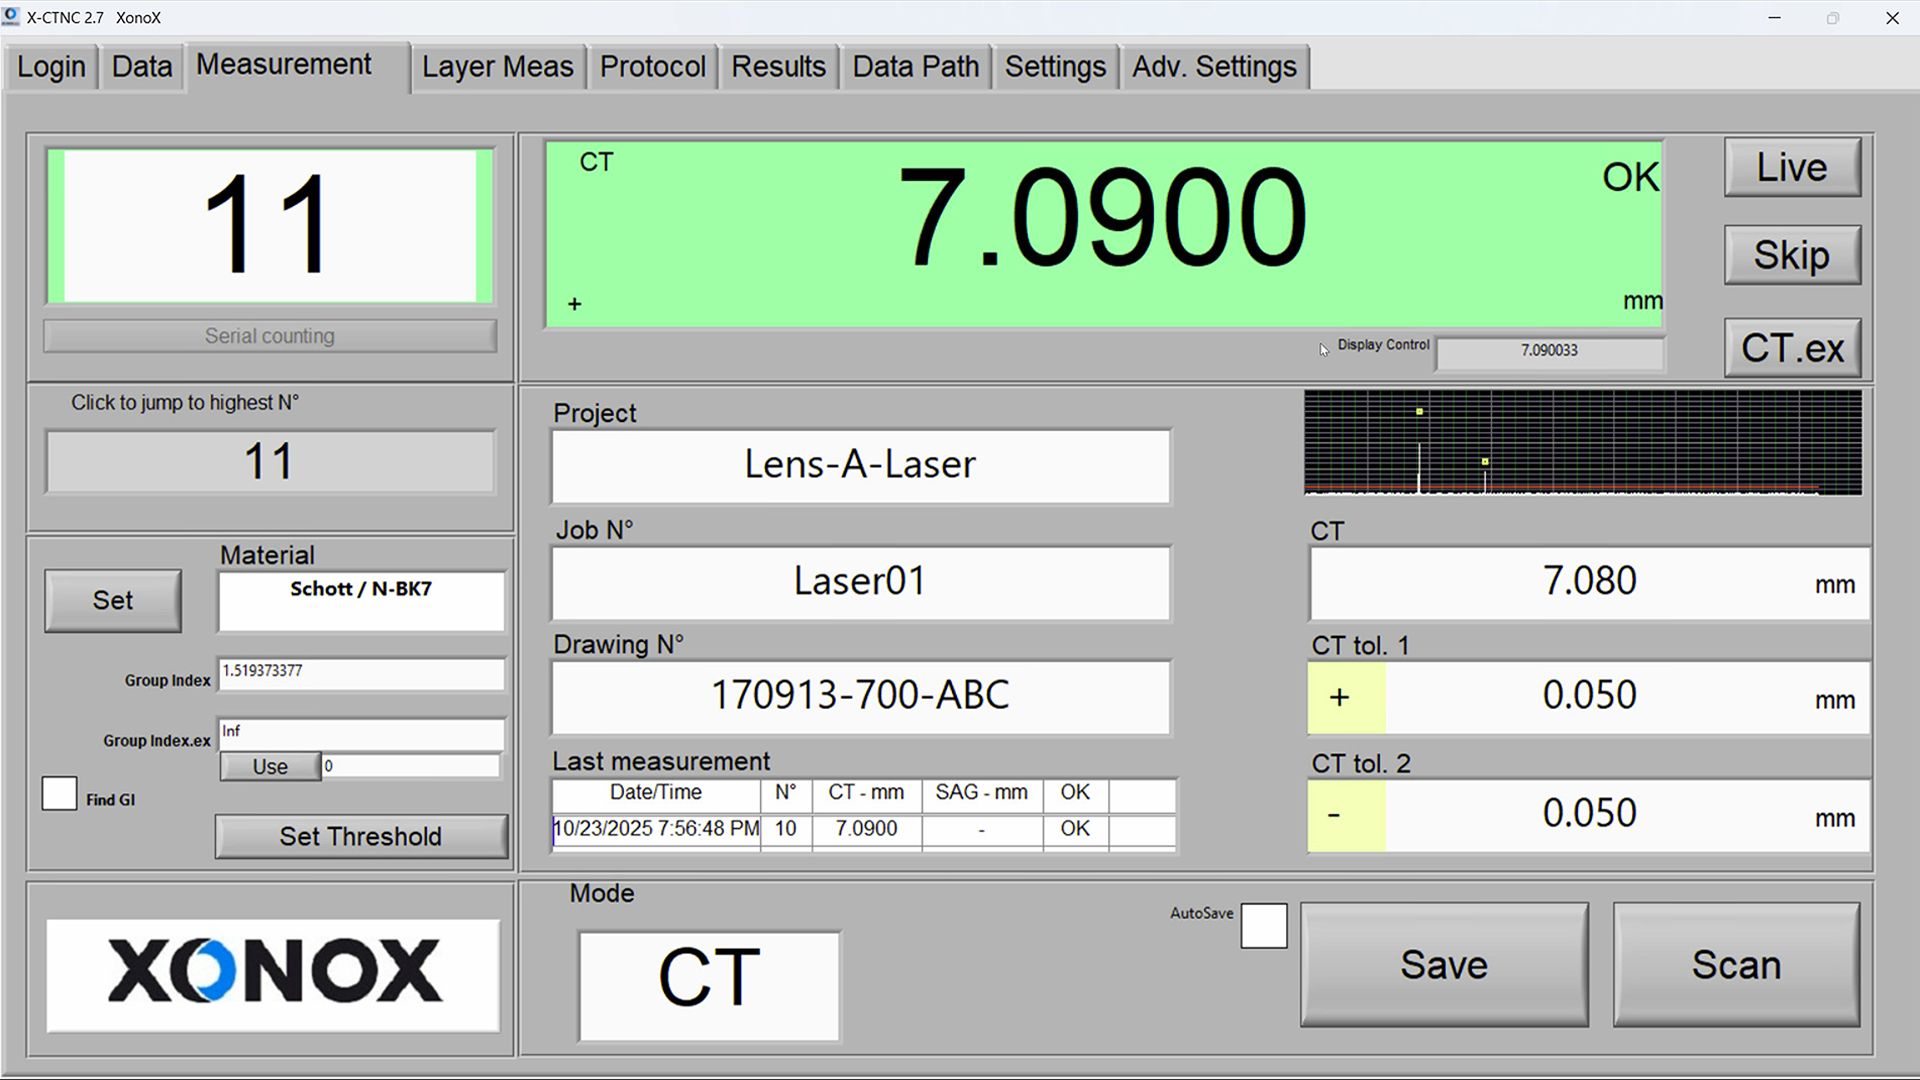This screenshot has width=1920, height=1080.
Task: Click the Live button
Action: coord(1791,168)
